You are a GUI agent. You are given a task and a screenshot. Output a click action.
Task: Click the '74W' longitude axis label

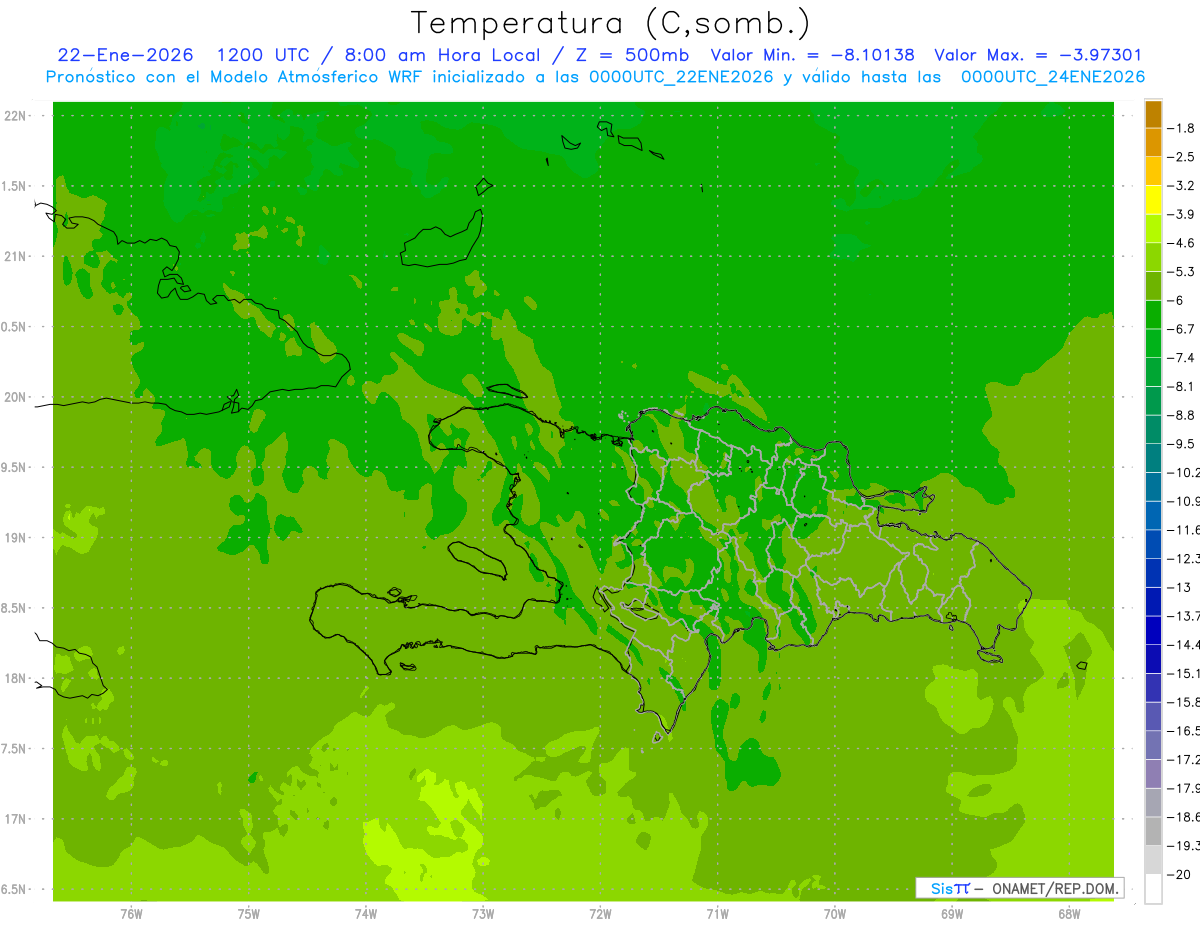pos(366,914)
